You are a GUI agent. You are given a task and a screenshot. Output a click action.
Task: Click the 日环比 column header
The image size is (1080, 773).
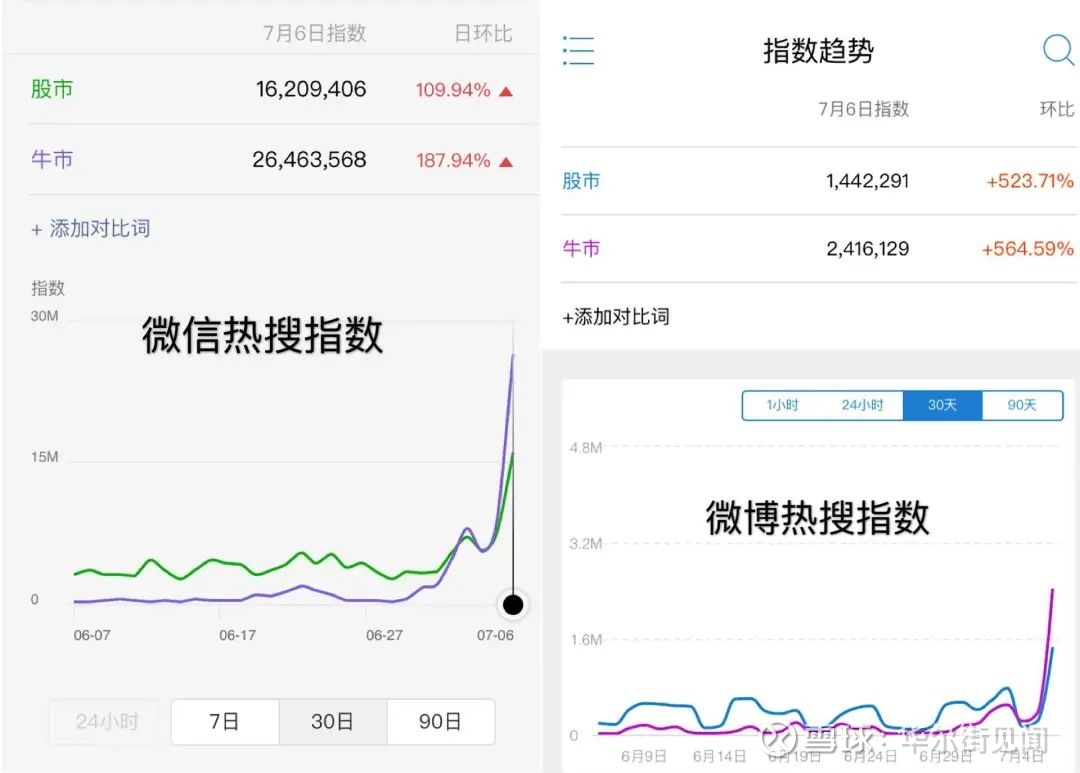pos(484,33)
